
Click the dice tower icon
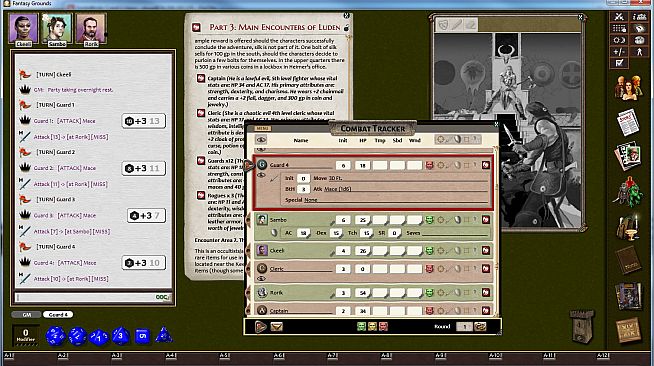pyautogui.click(x=582, y=326)
